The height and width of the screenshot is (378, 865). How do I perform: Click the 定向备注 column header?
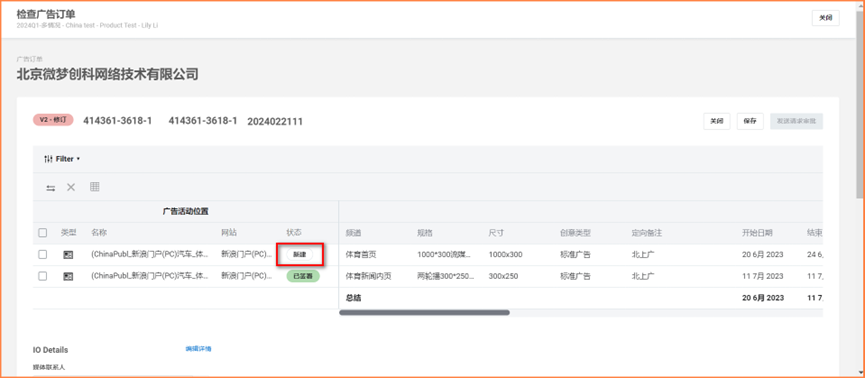647,233
